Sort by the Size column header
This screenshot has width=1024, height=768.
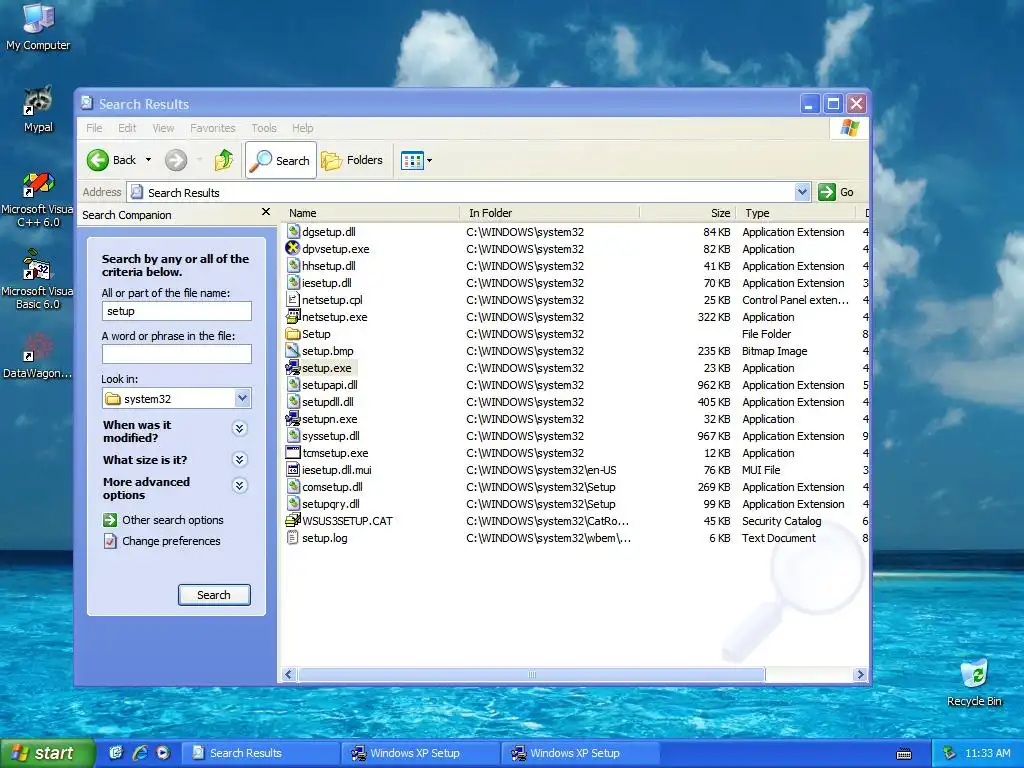point(688,213)
